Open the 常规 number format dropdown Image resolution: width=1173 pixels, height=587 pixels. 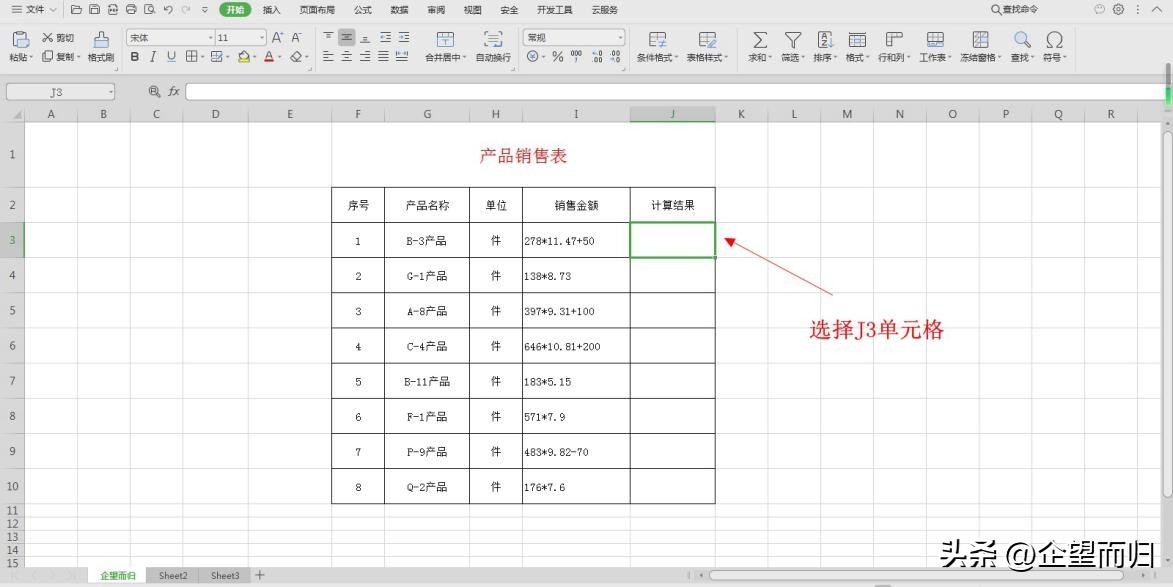620,37
